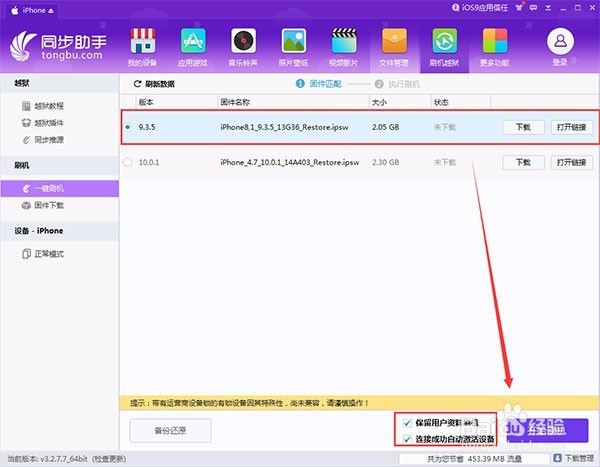
Task: Open the title bar dropdown menu arrow
Action: tap(548, 8)
